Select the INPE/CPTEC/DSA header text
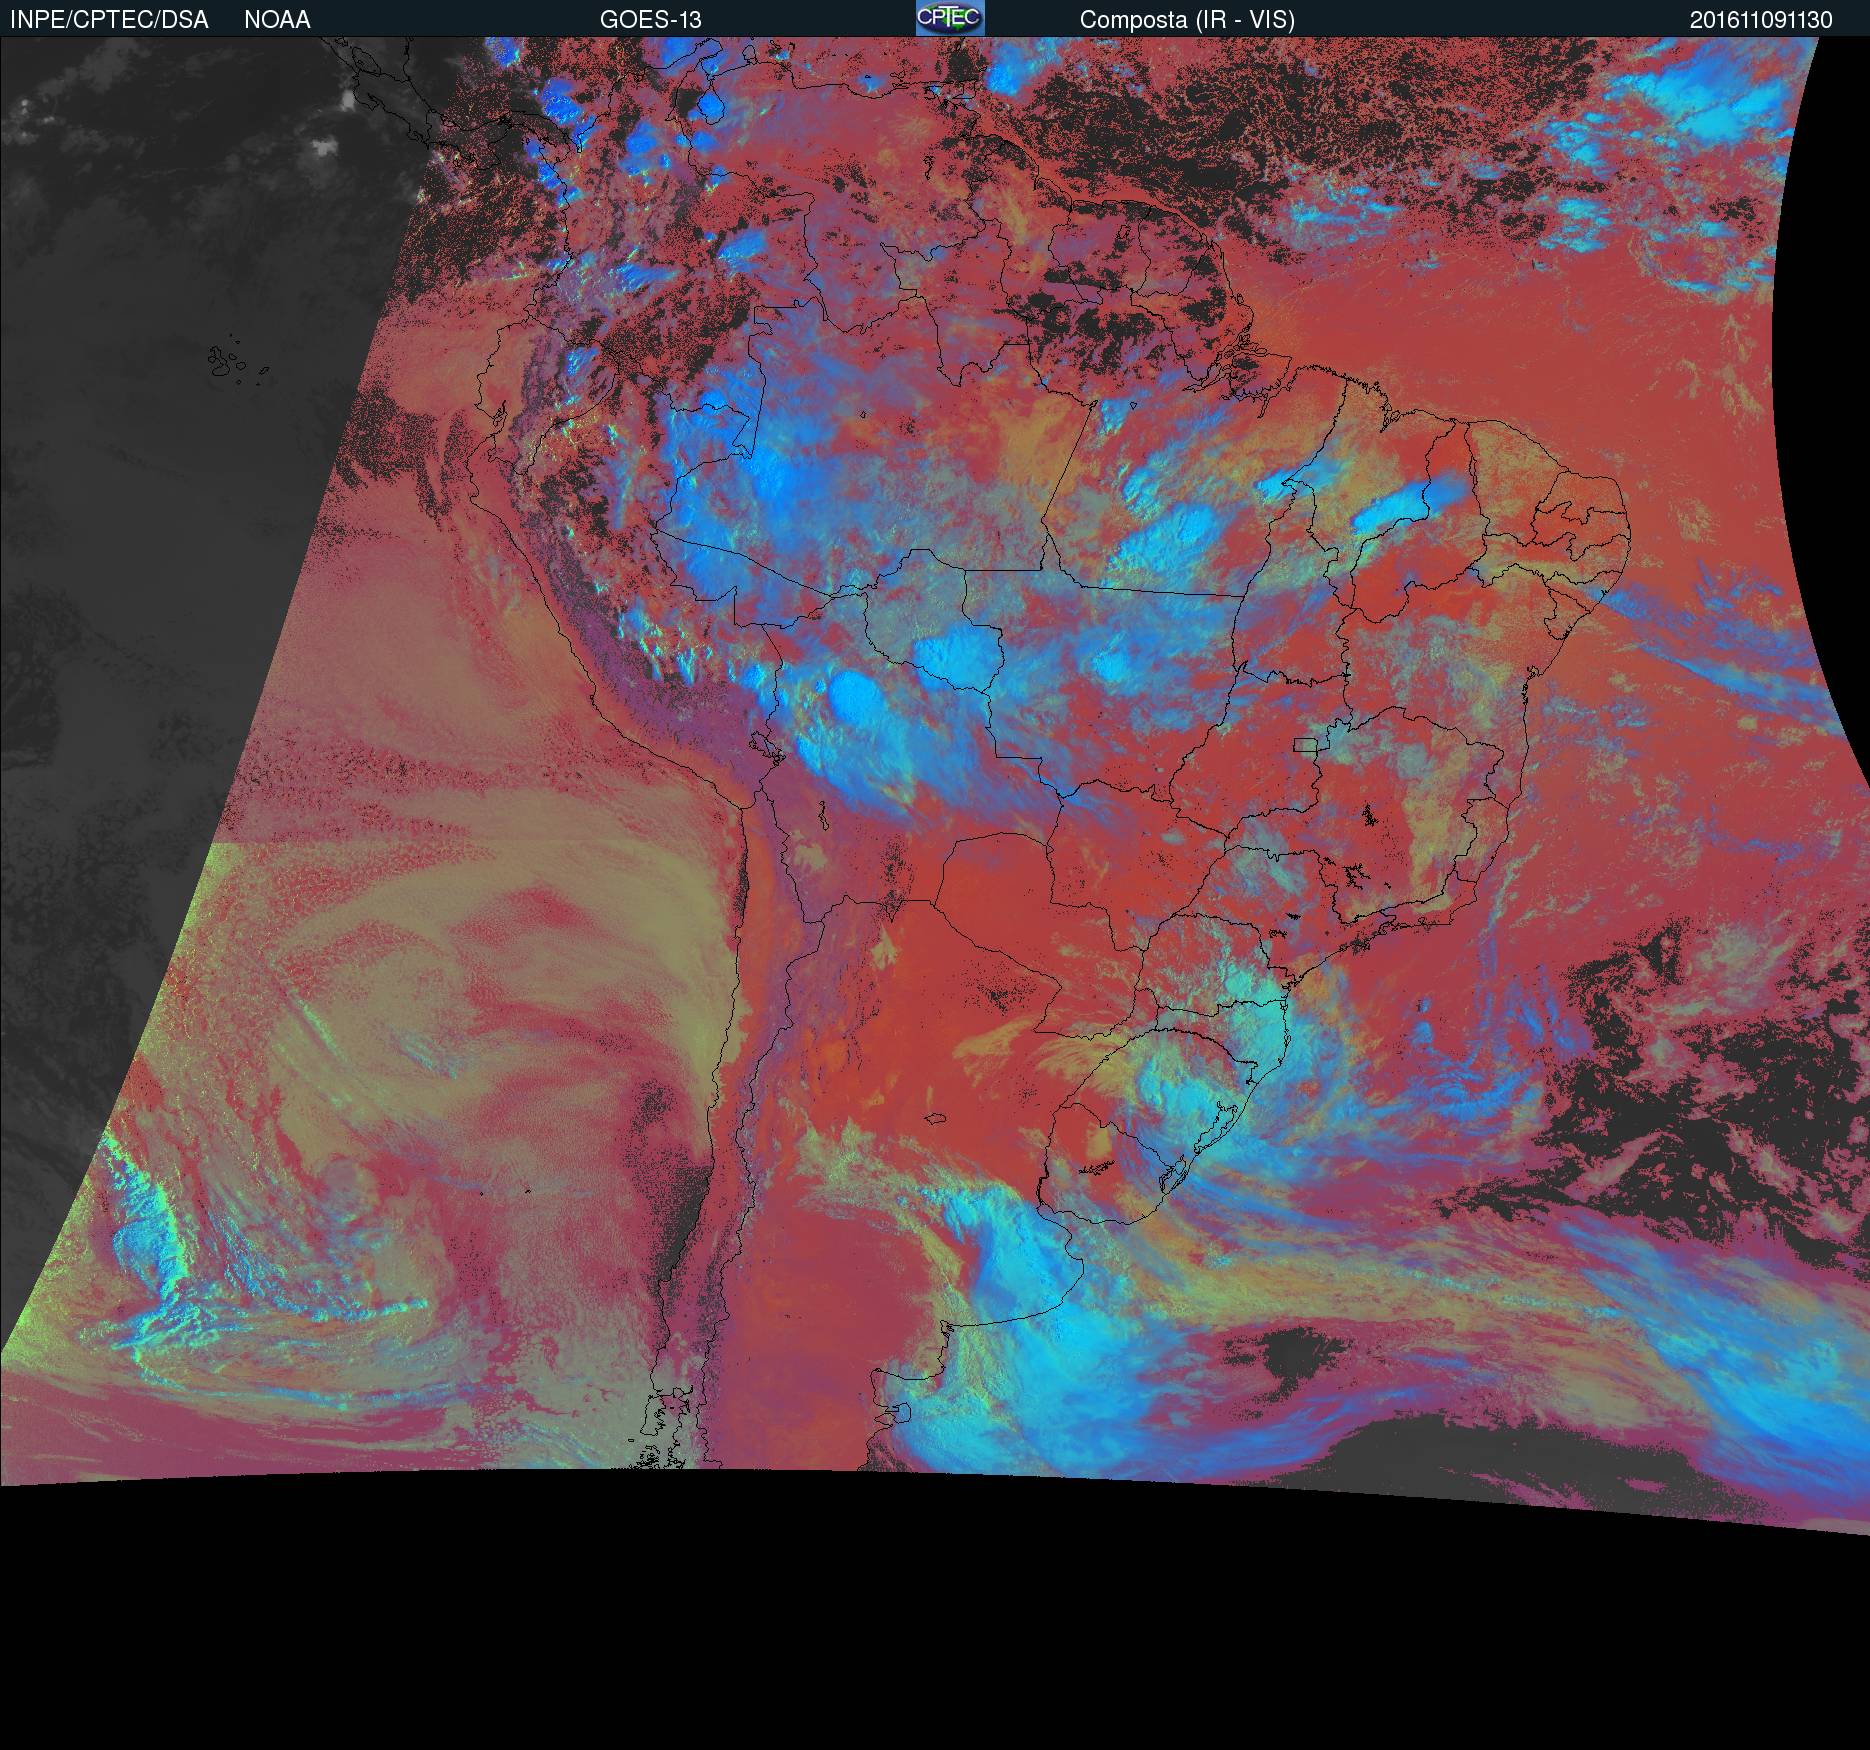Viewport: 1870px width, 1750px height. (x=109, y=20)
